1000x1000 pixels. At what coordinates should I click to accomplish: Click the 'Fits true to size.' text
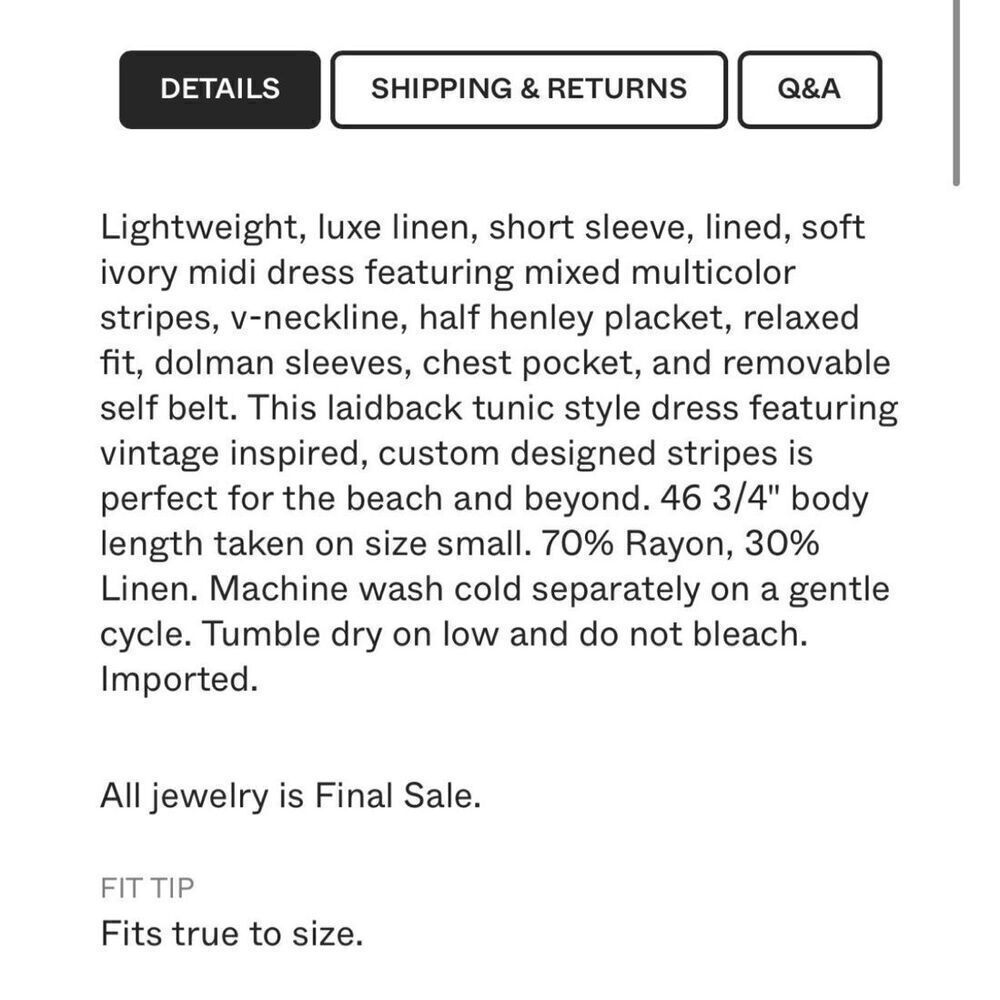click(232, 934)
